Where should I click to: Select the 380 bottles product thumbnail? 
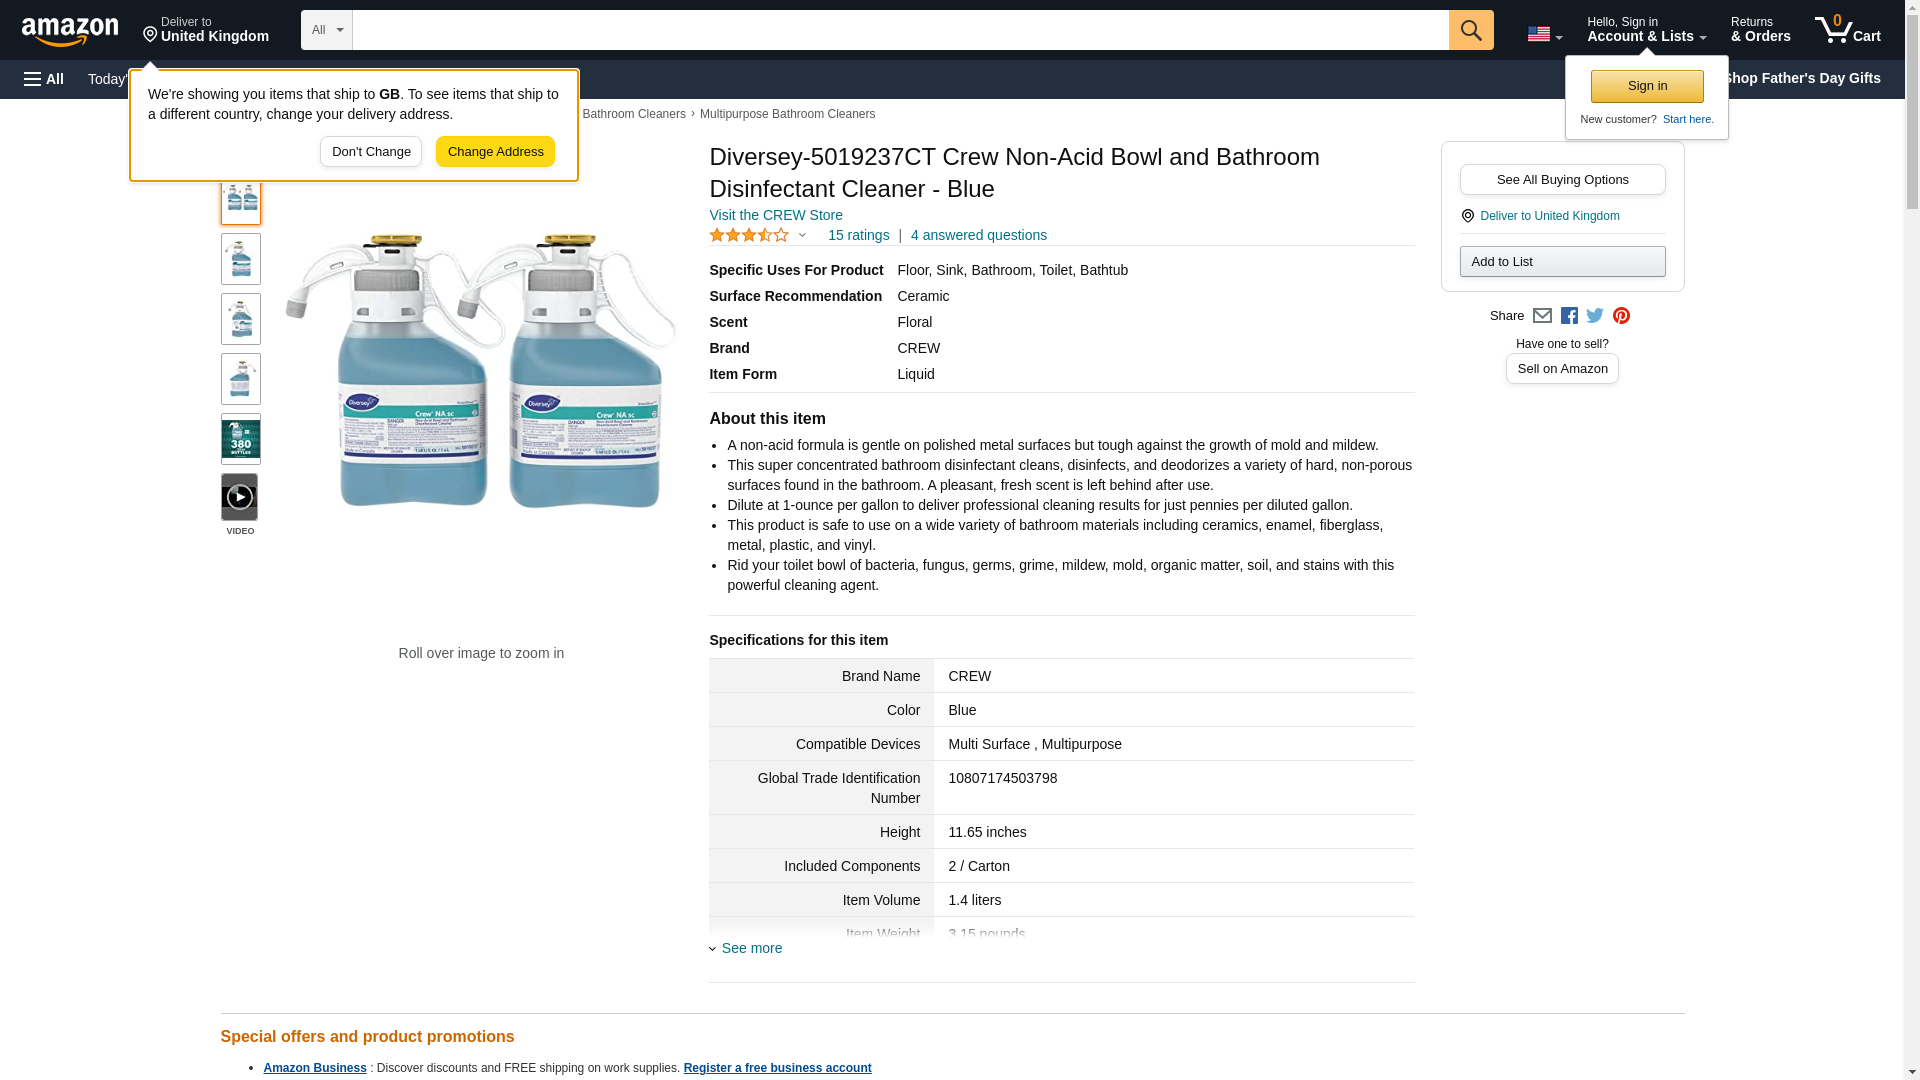[240, 439]
